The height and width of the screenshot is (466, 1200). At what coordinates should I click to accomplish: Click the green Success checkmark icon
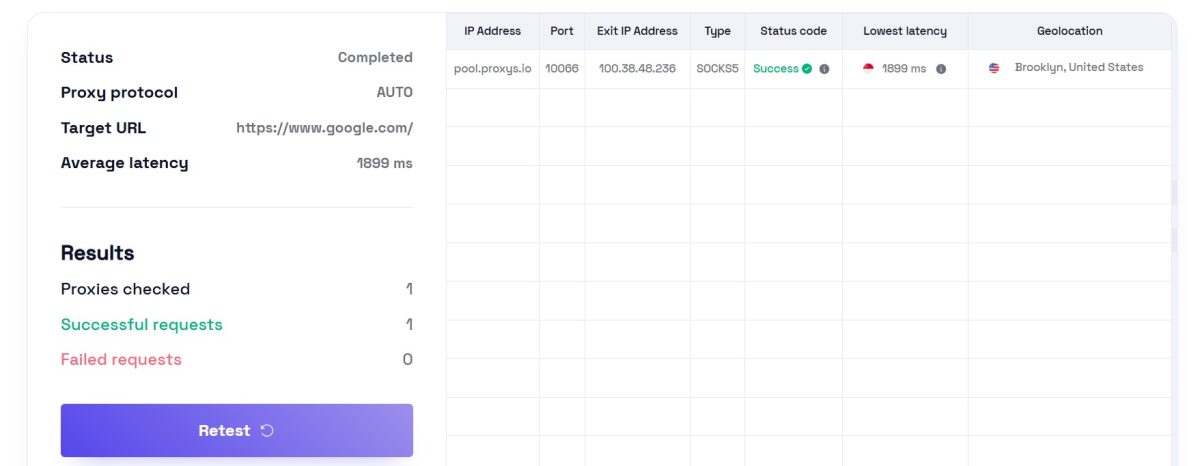click(x=807, y=69)
